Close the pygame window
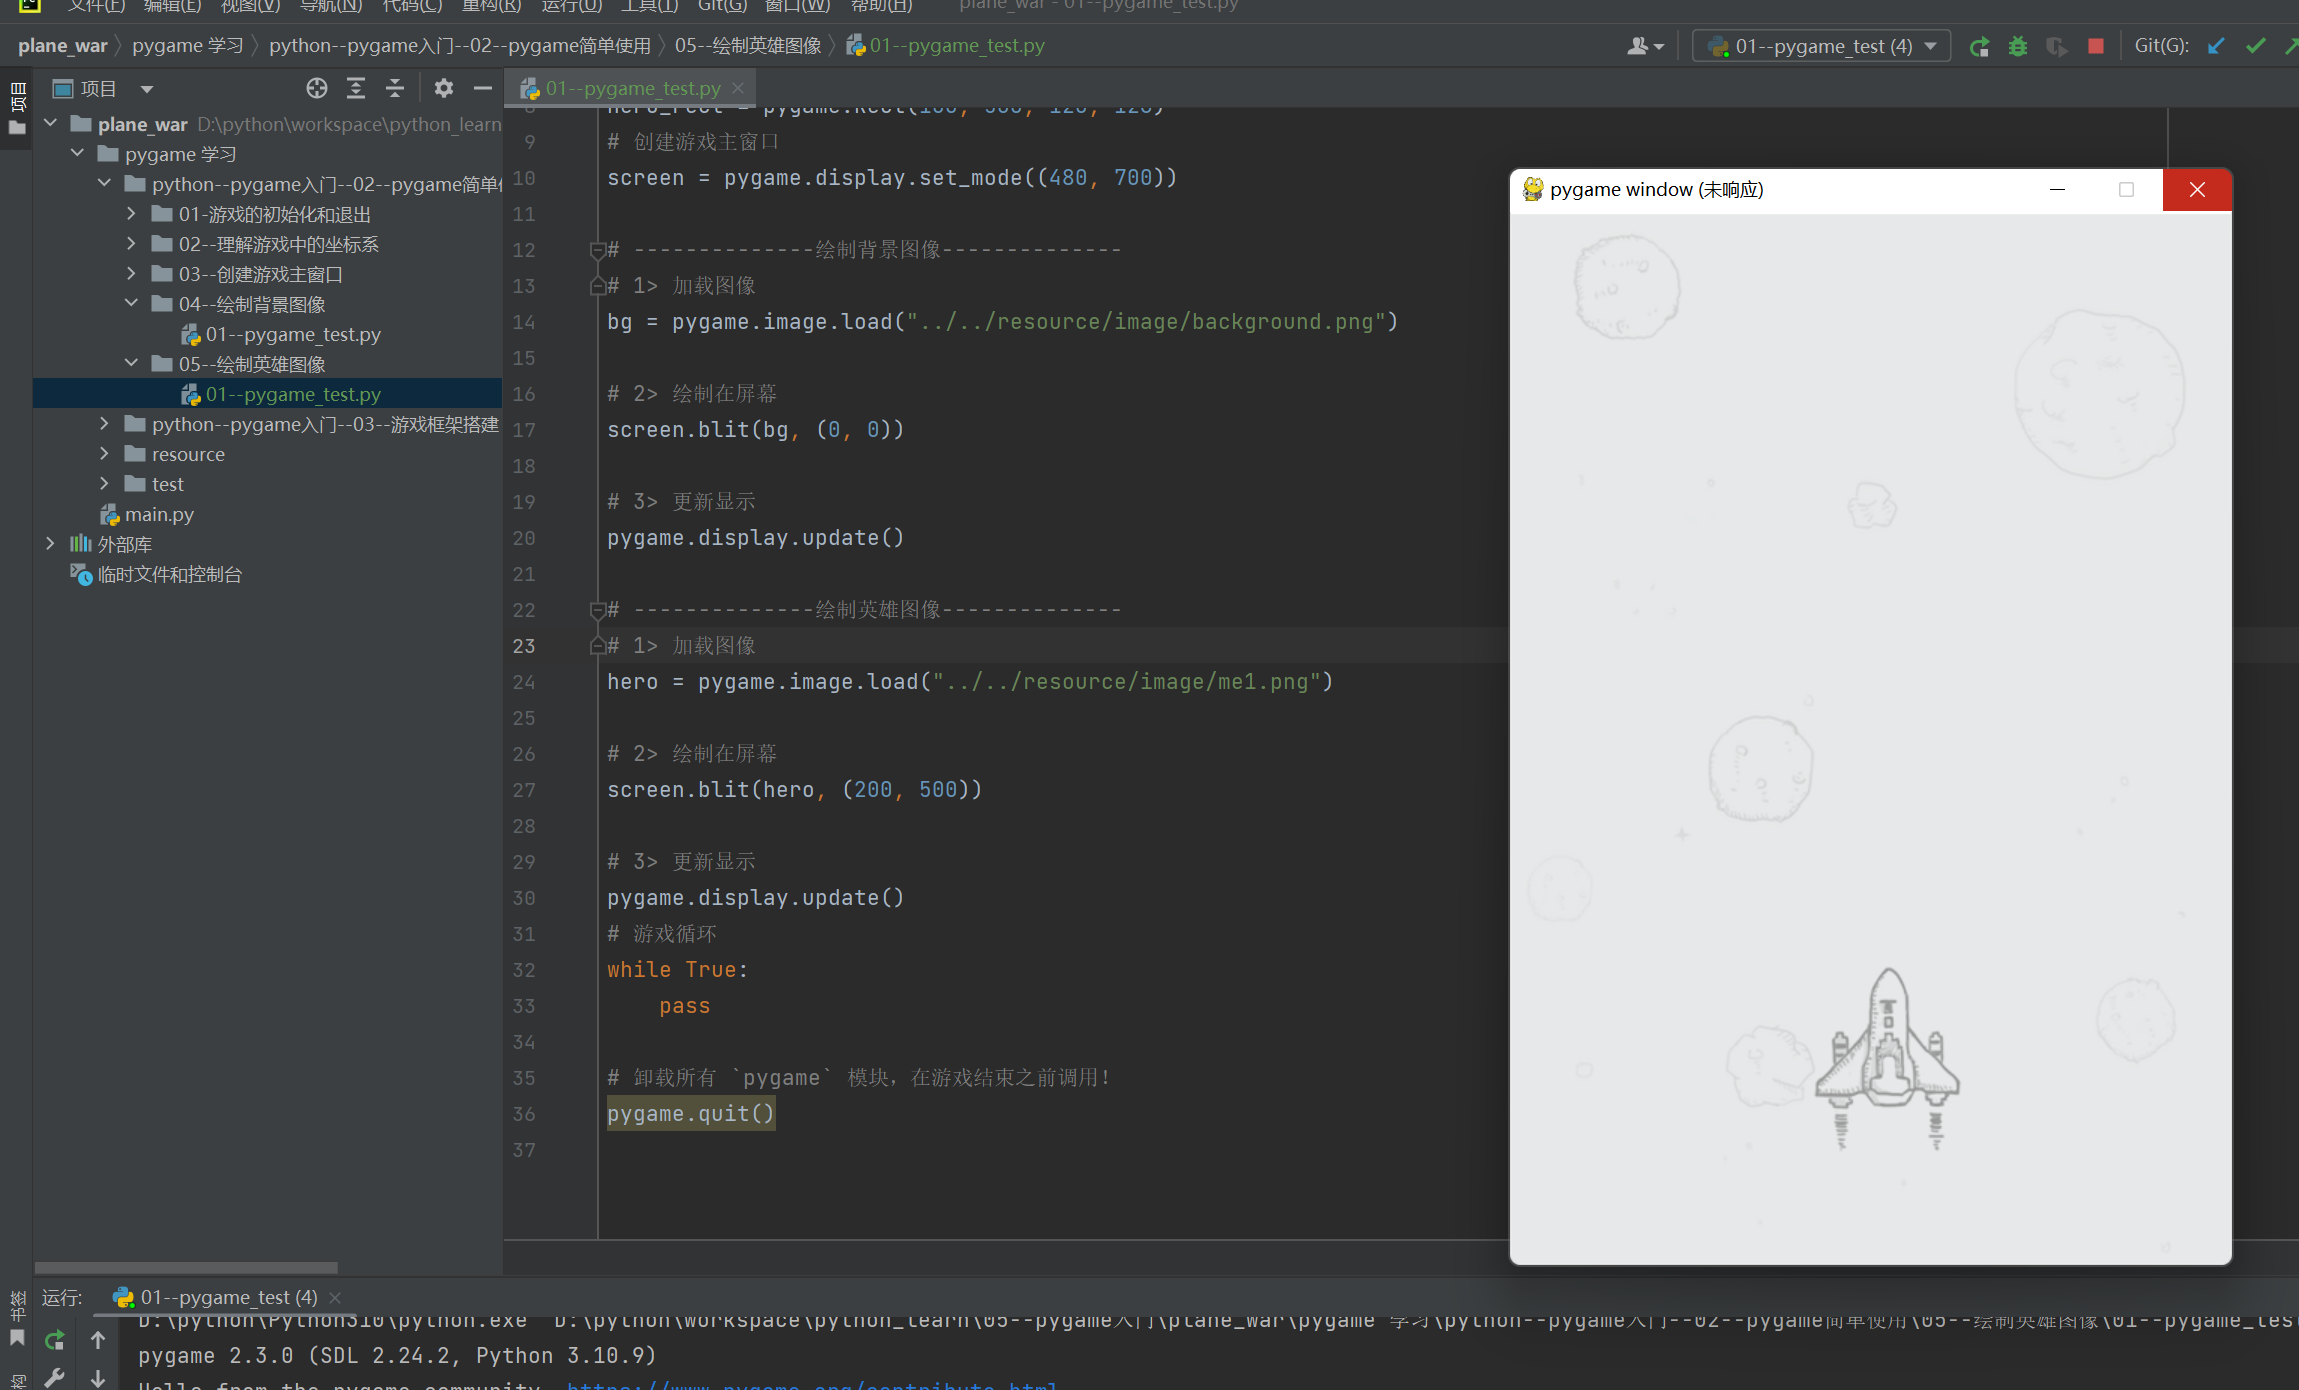 pyautogui.click(x=2197, y=190)
